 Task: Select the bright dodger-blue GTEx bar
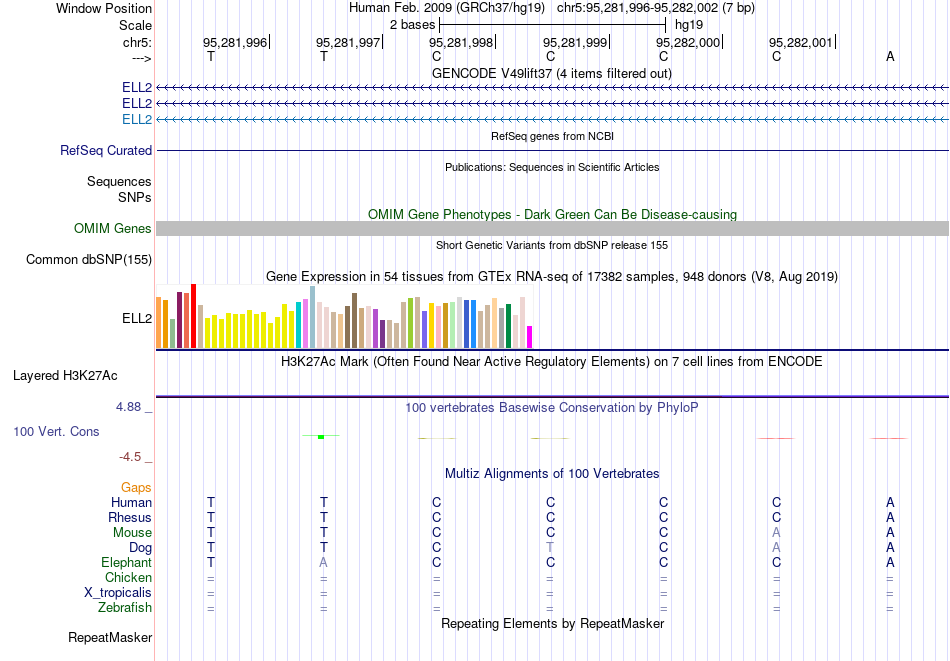pos(473,324)
